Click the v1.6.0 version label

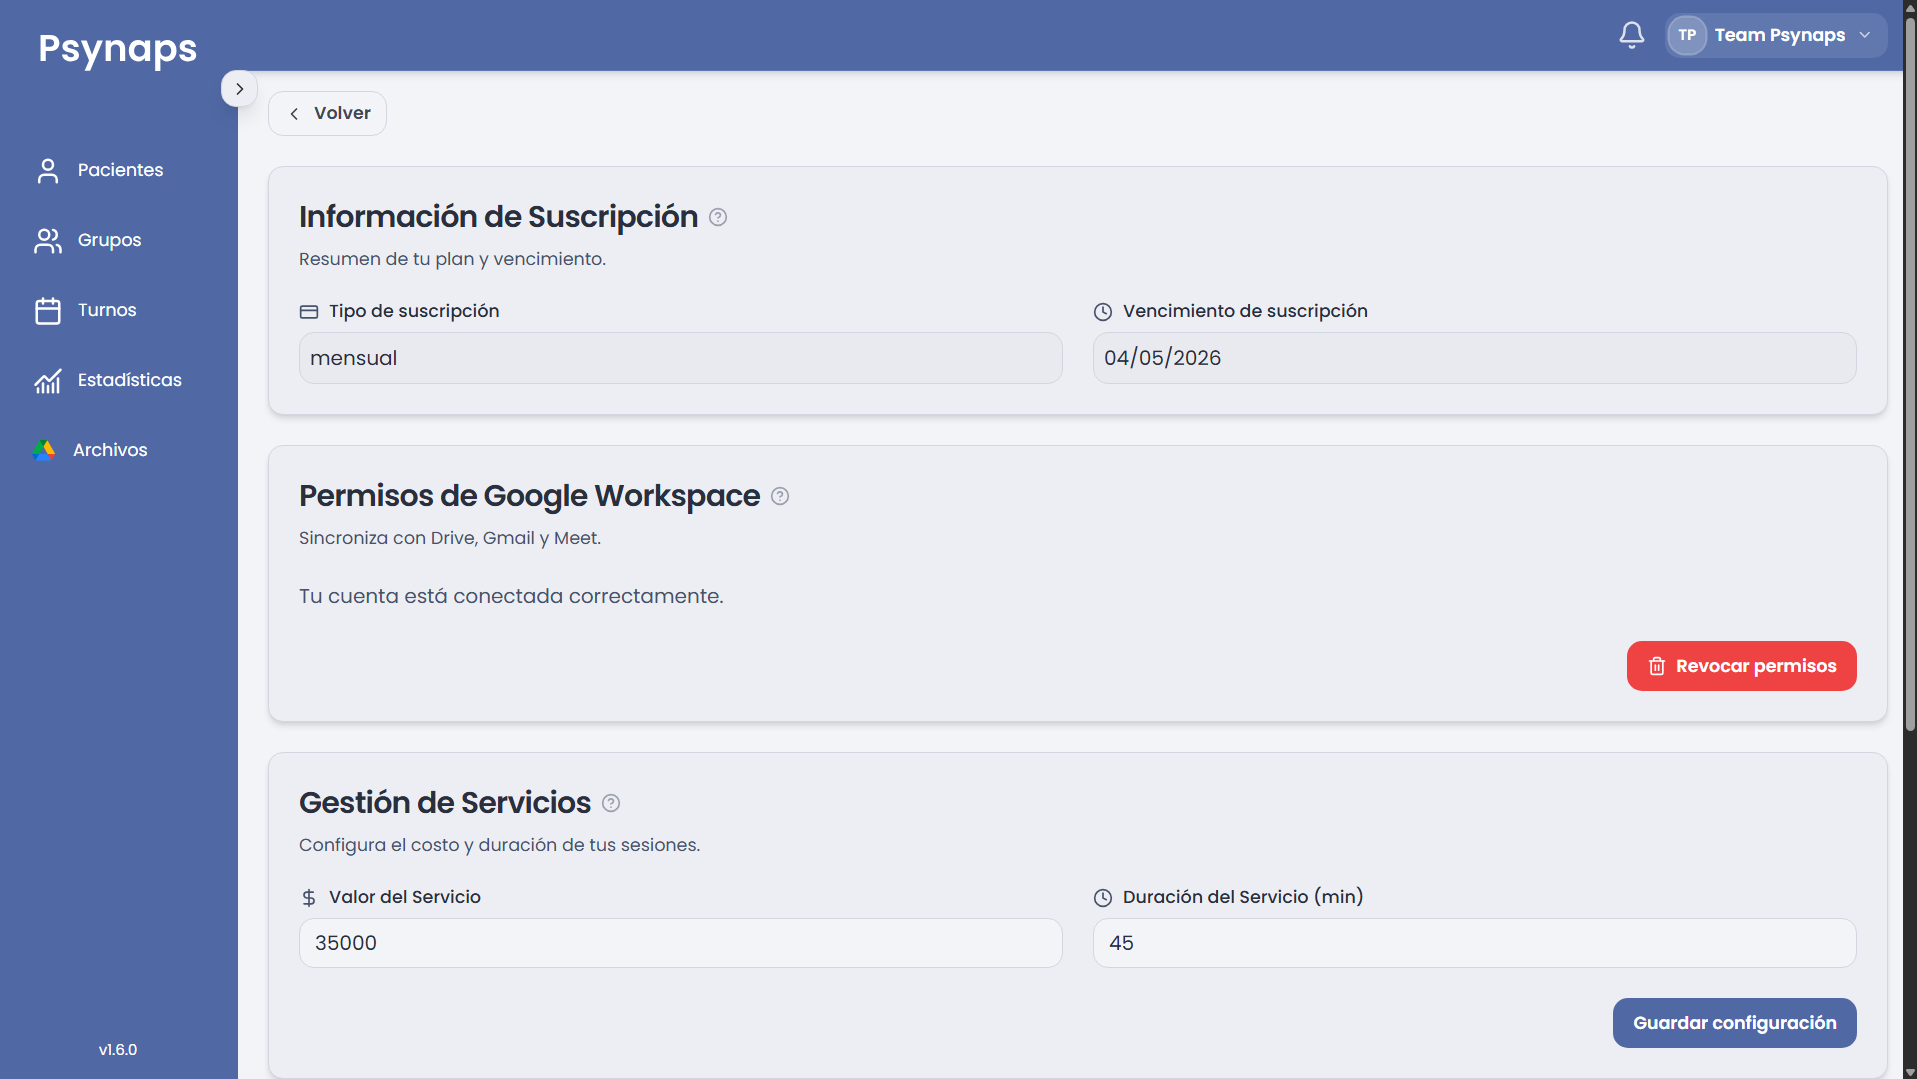pos(118,1050)
